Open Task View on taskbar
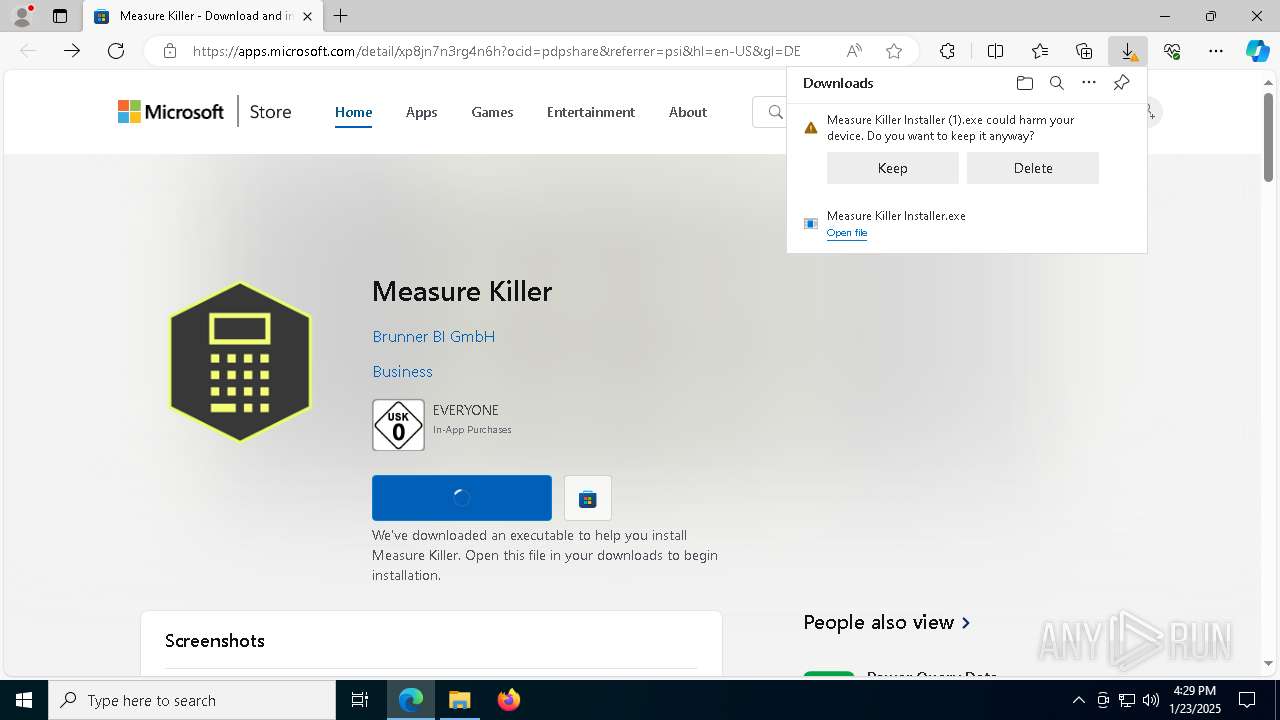 360,700
